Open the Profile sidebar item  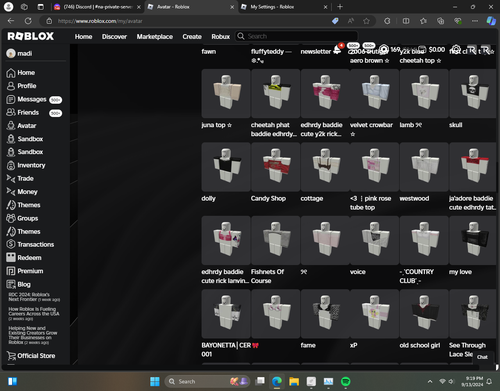(x=21, y=86)
